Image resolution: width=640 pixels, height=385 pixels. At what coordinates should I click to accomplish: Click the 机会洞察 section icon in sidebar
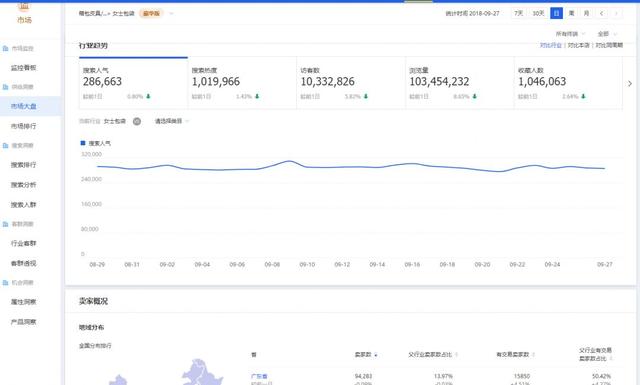pyautogui.click(x=5, y=283)
